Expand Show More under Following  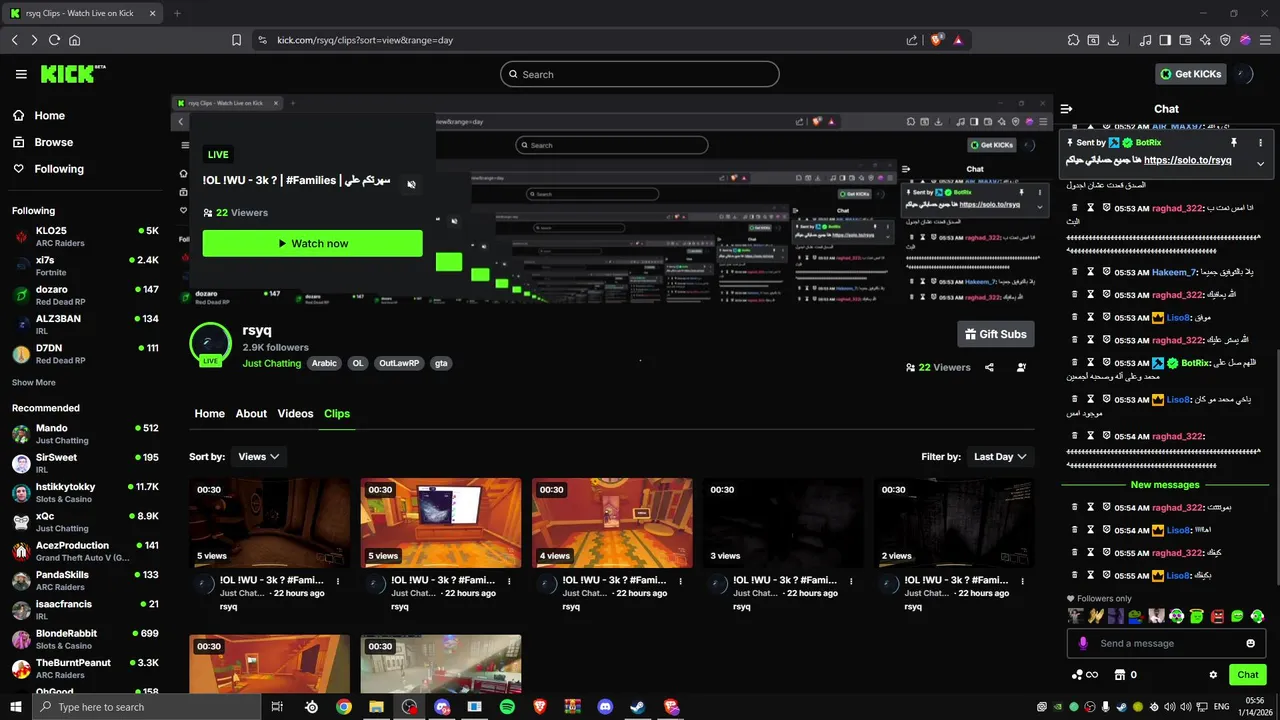[34, 382]
